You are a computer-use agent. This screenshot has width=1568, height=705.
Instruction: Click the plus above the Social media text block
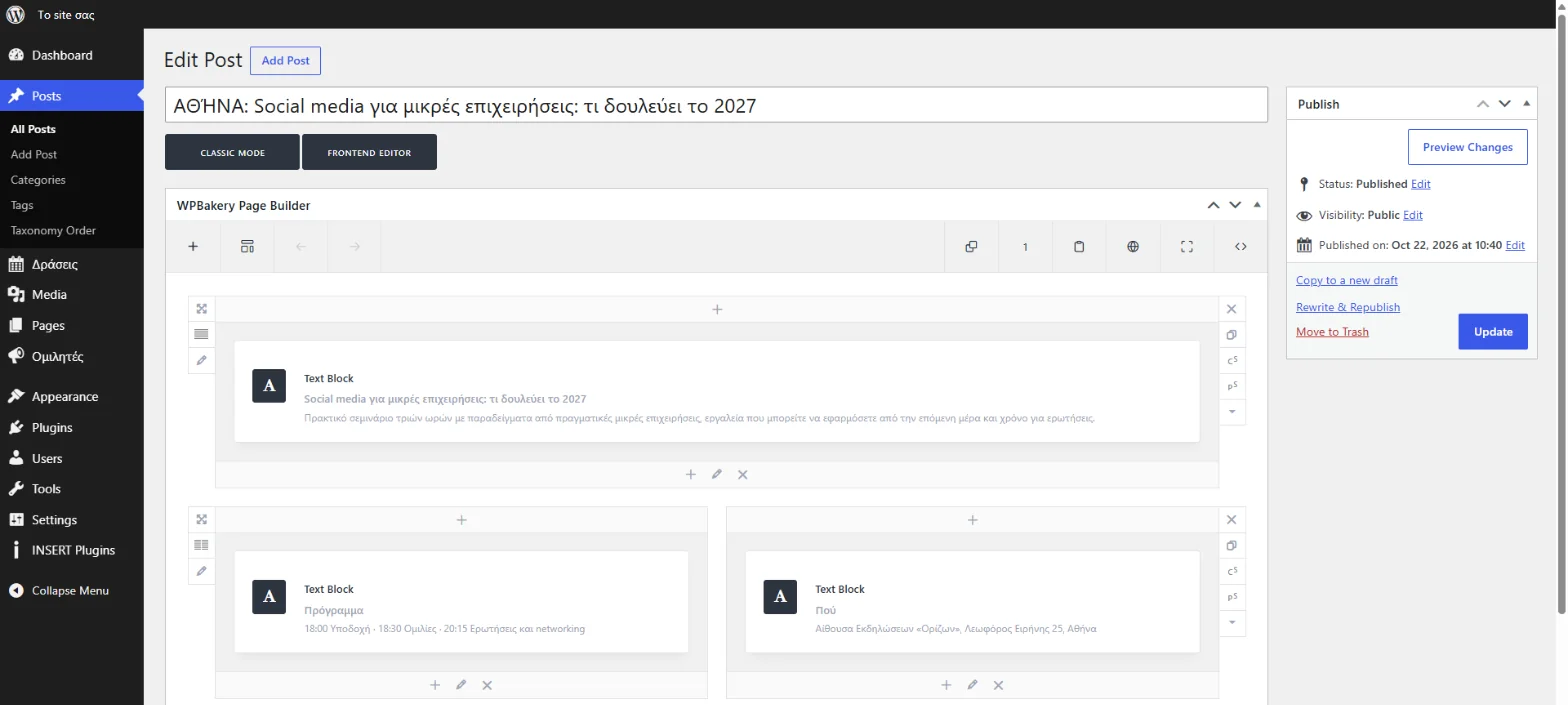click(x=717, y=309)
